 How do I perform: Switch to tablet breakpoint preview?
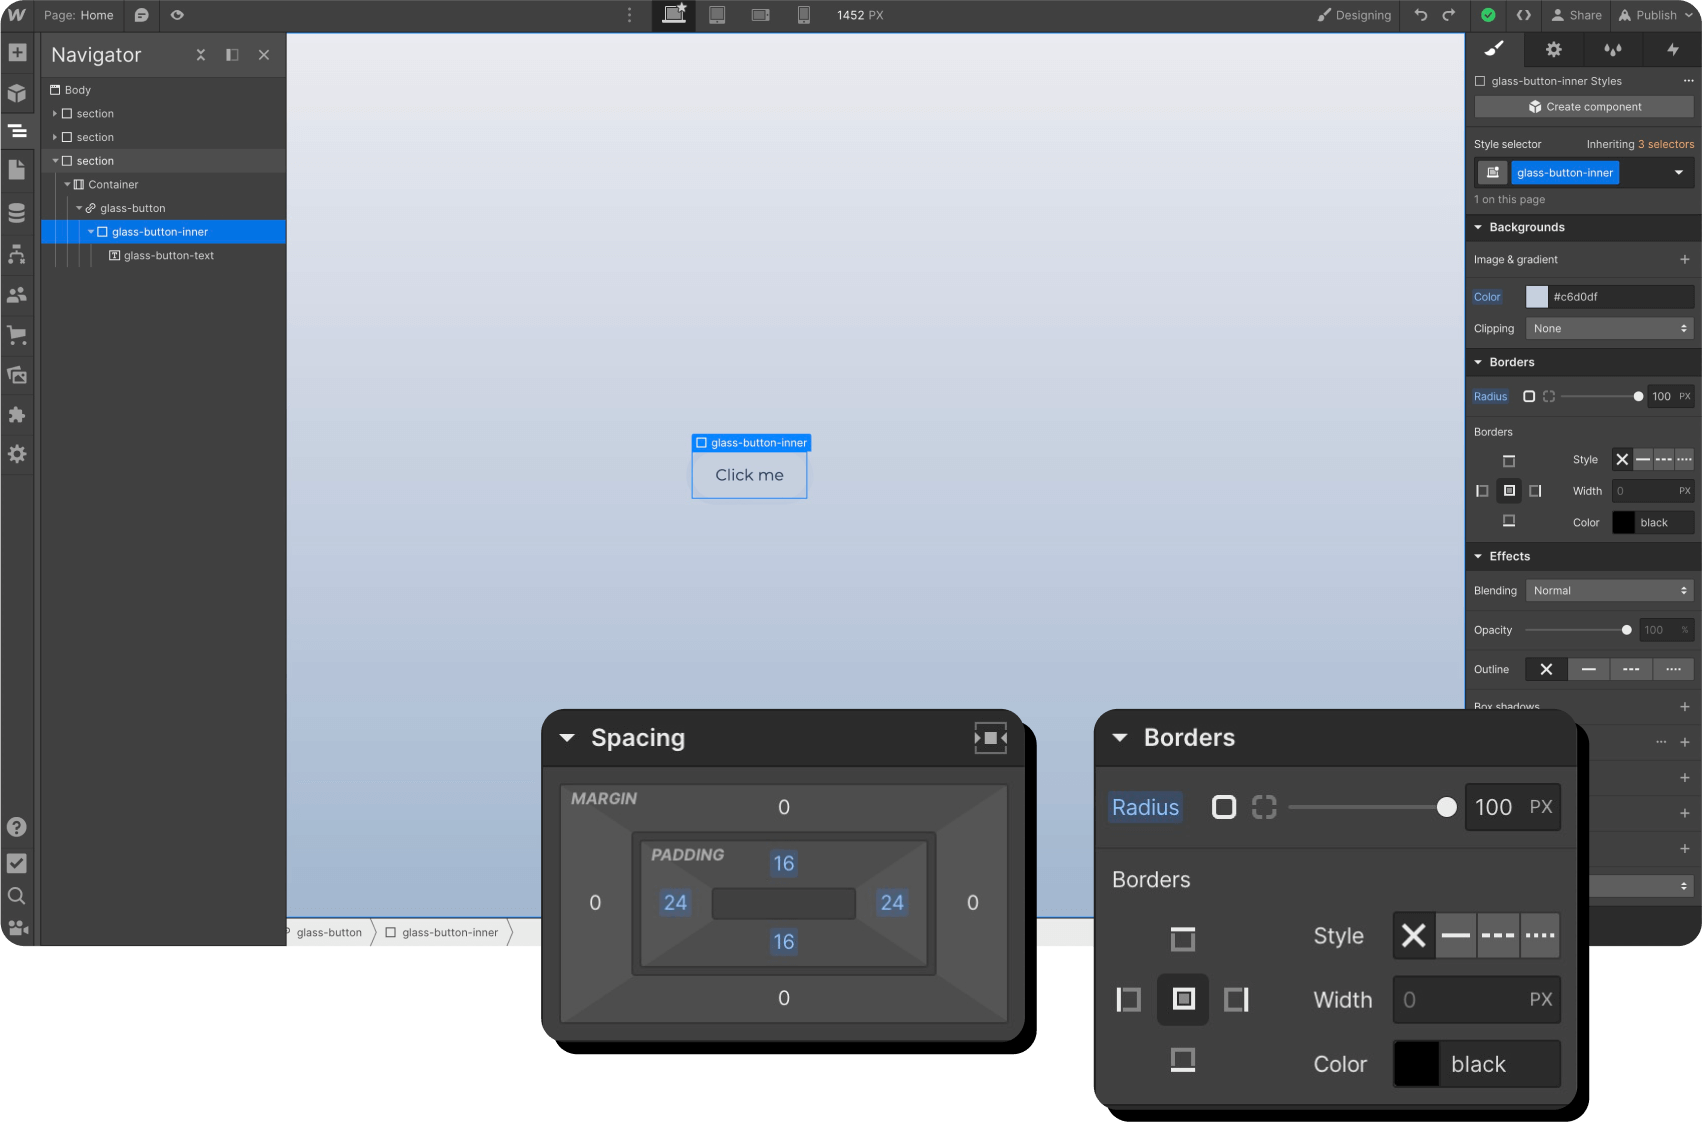717,15
